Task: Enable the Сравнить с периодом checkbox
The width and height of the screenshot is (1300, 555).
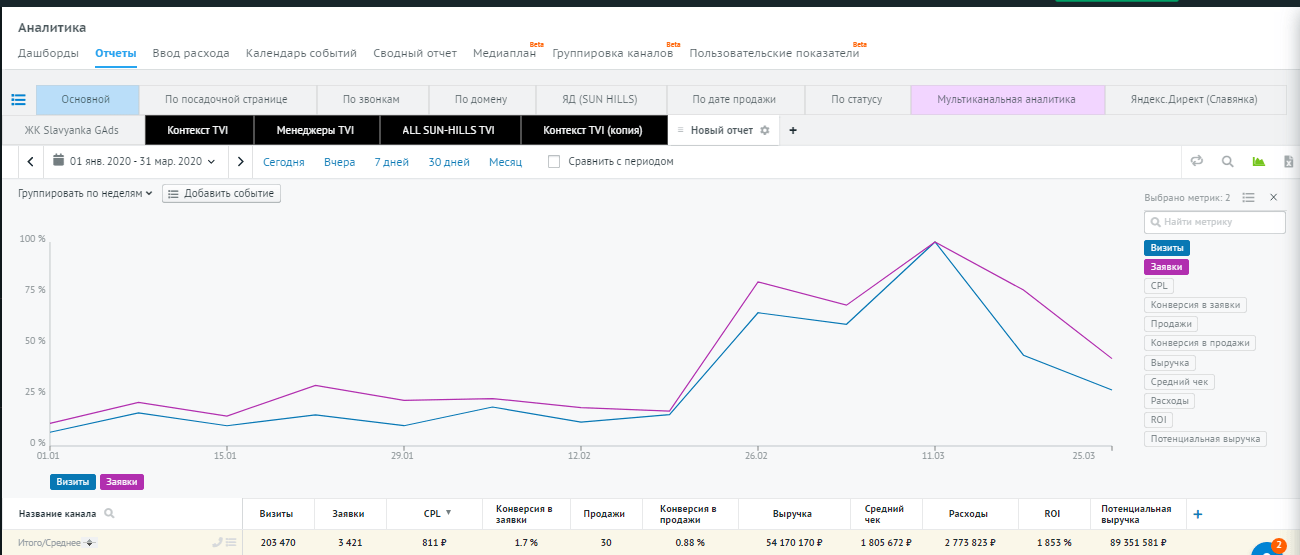Action: coord(554,161)
